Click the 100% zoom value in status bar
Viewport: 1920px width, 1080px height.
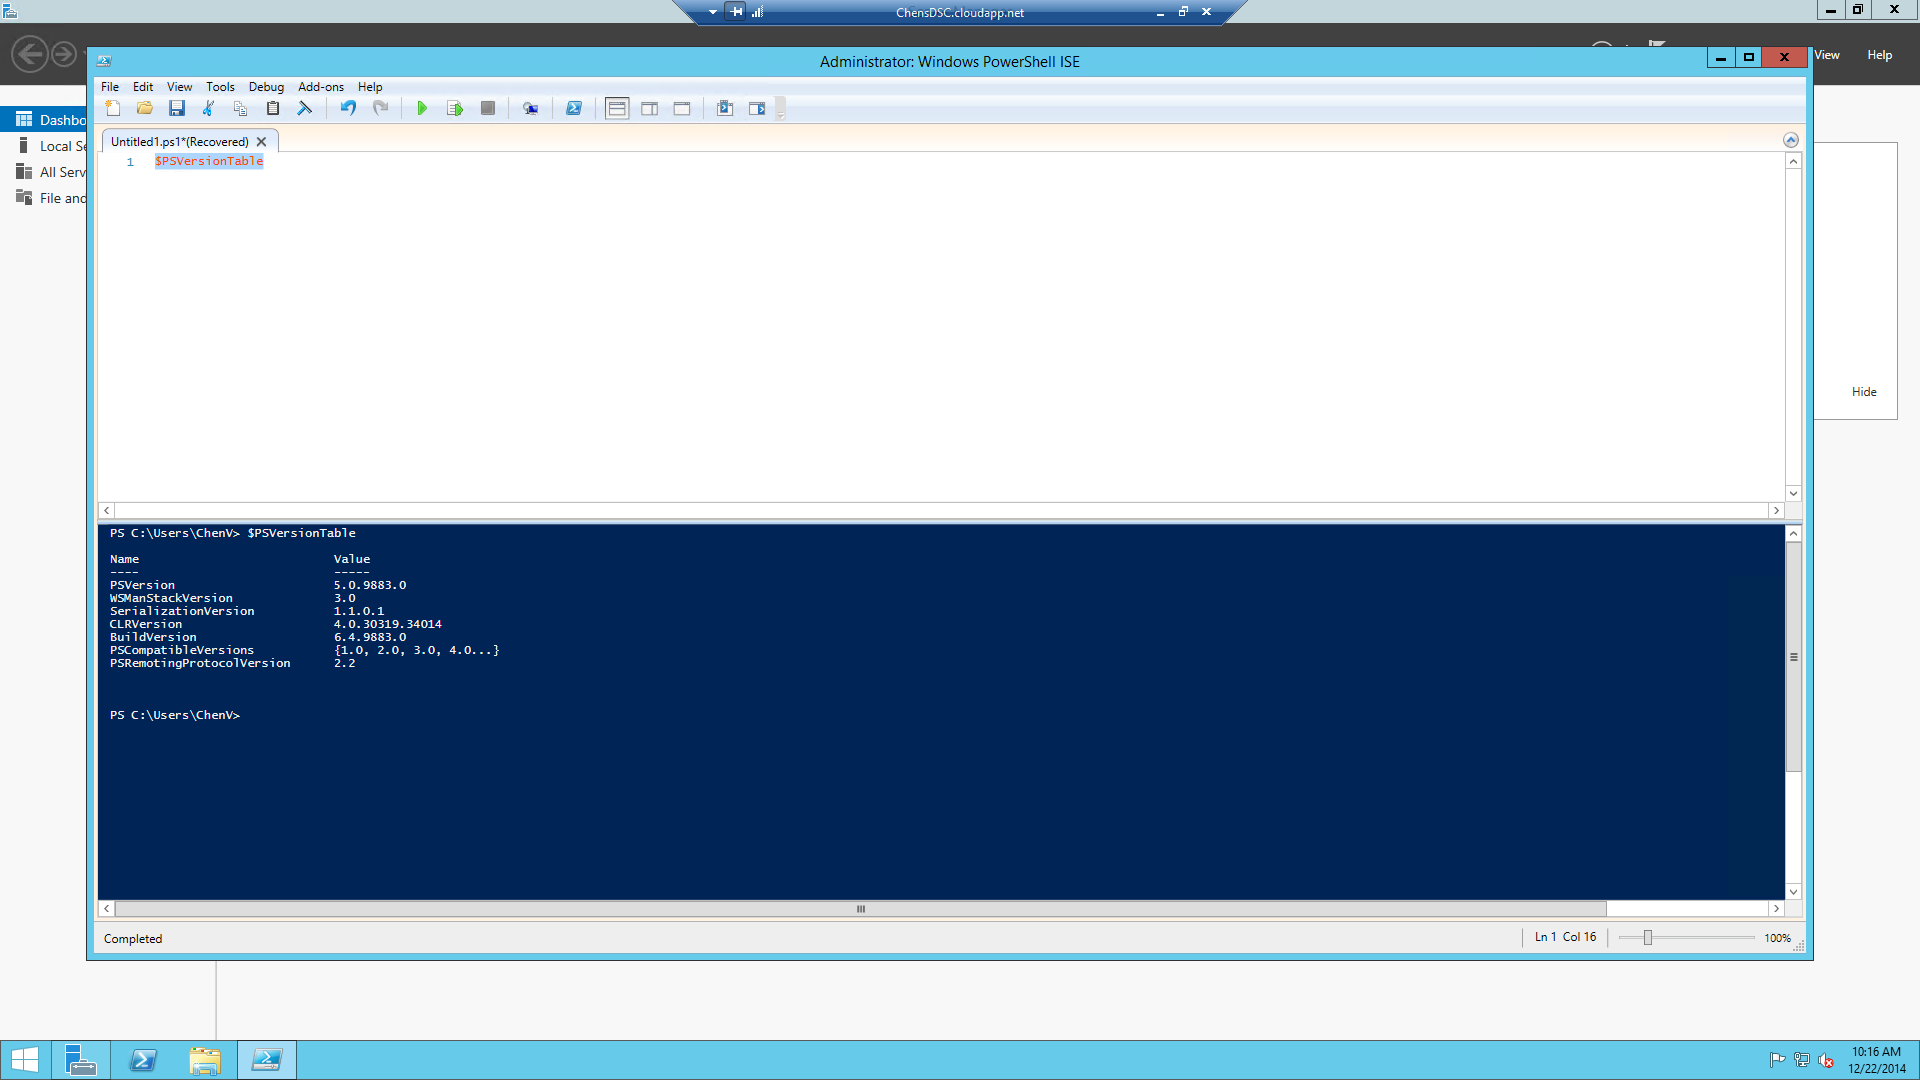pyautogui.click(x=1777, y=938)
